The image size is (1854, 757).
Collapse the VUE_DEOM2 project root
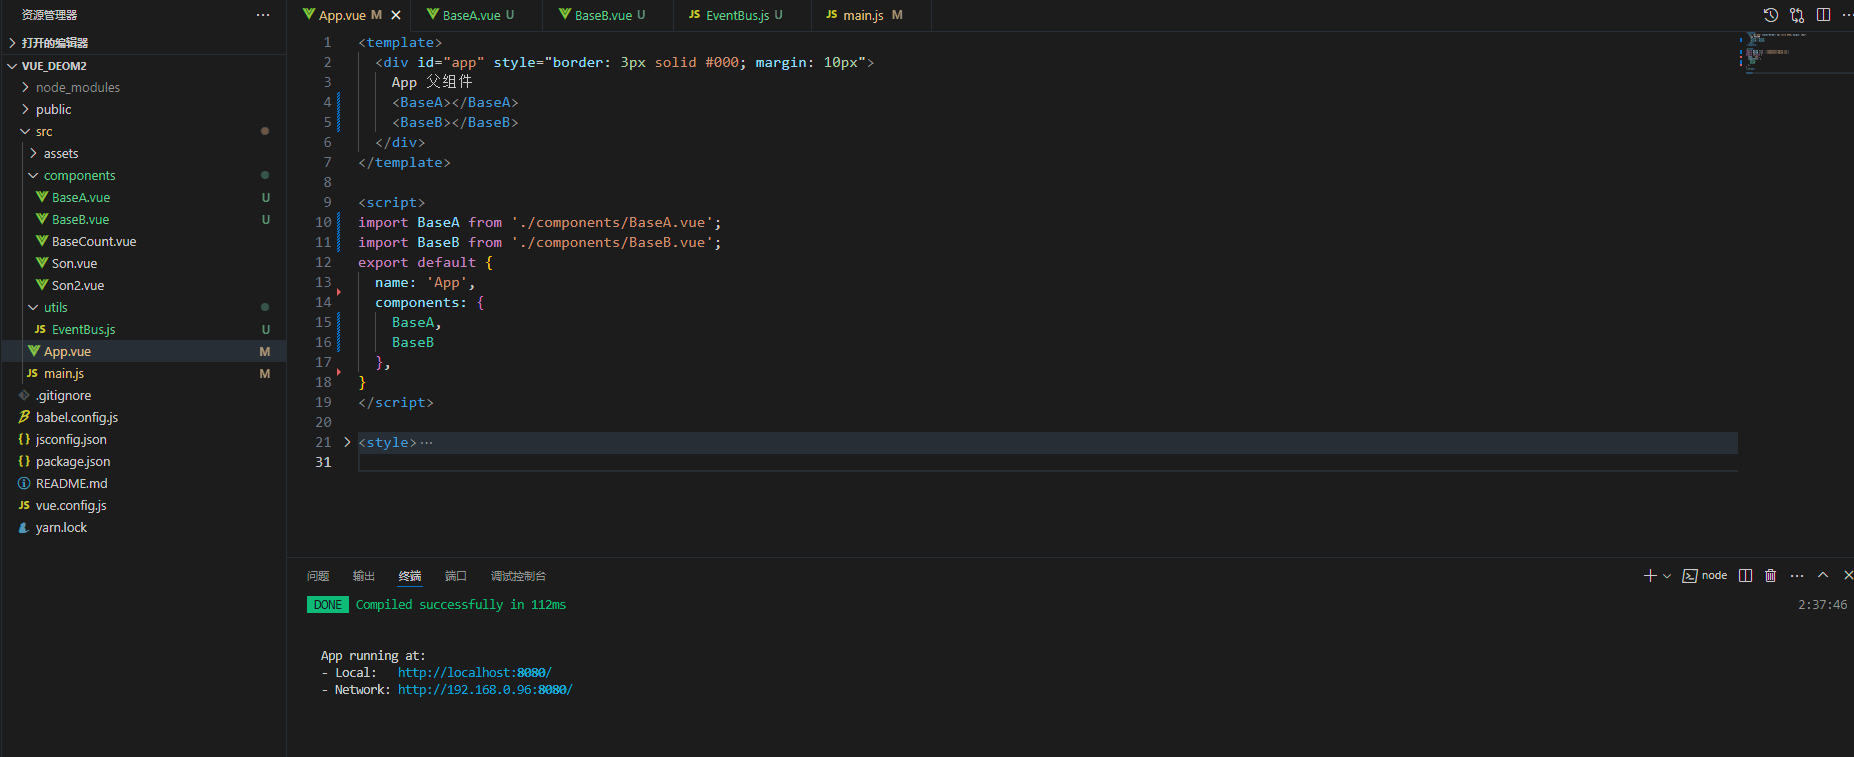click(x=144, y=66)
